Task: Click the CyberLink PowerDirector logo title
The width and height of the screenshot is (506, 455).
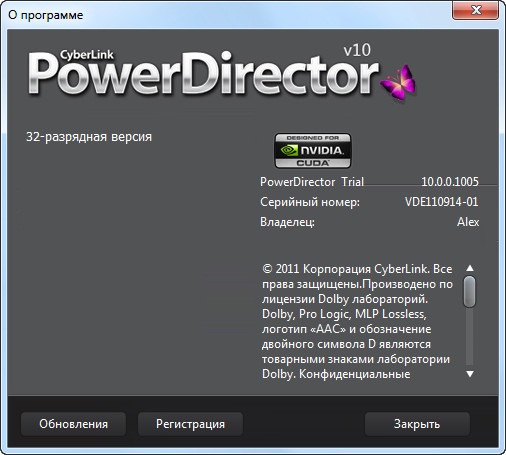Action: click(x=203, y=72)
